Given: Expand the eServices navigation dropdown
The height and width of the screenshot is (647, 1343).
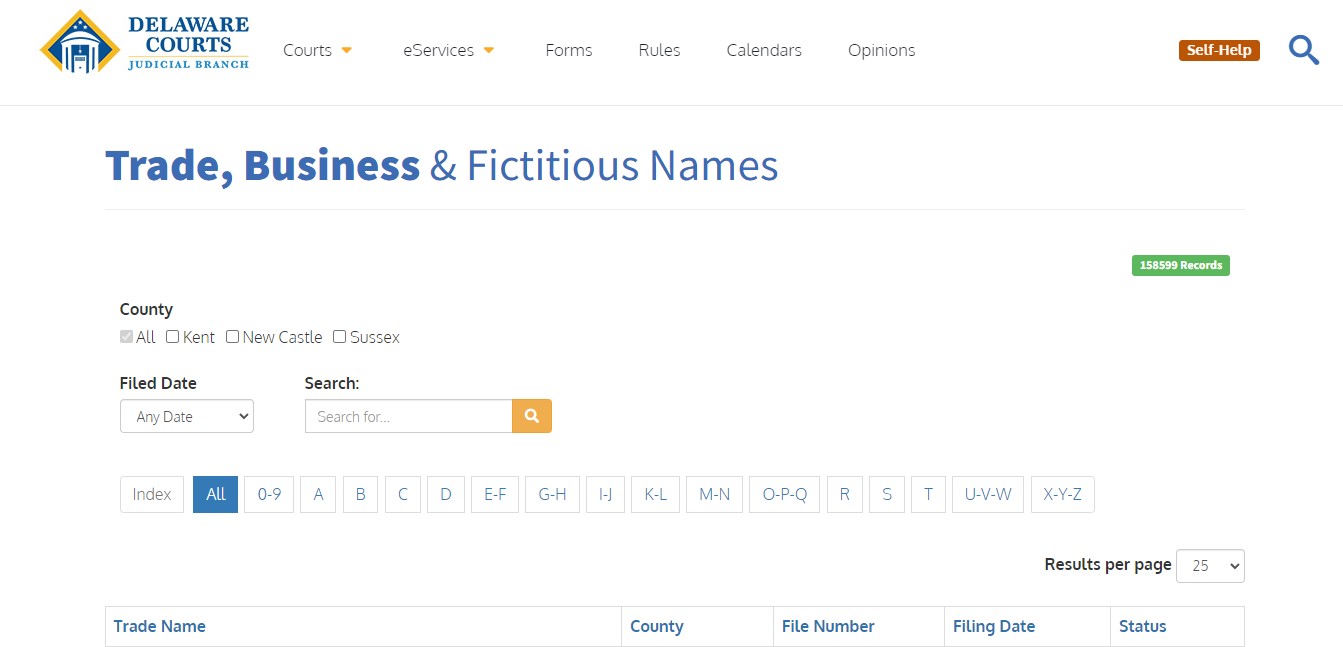Looking at the screenshot, I should [447, 49].
